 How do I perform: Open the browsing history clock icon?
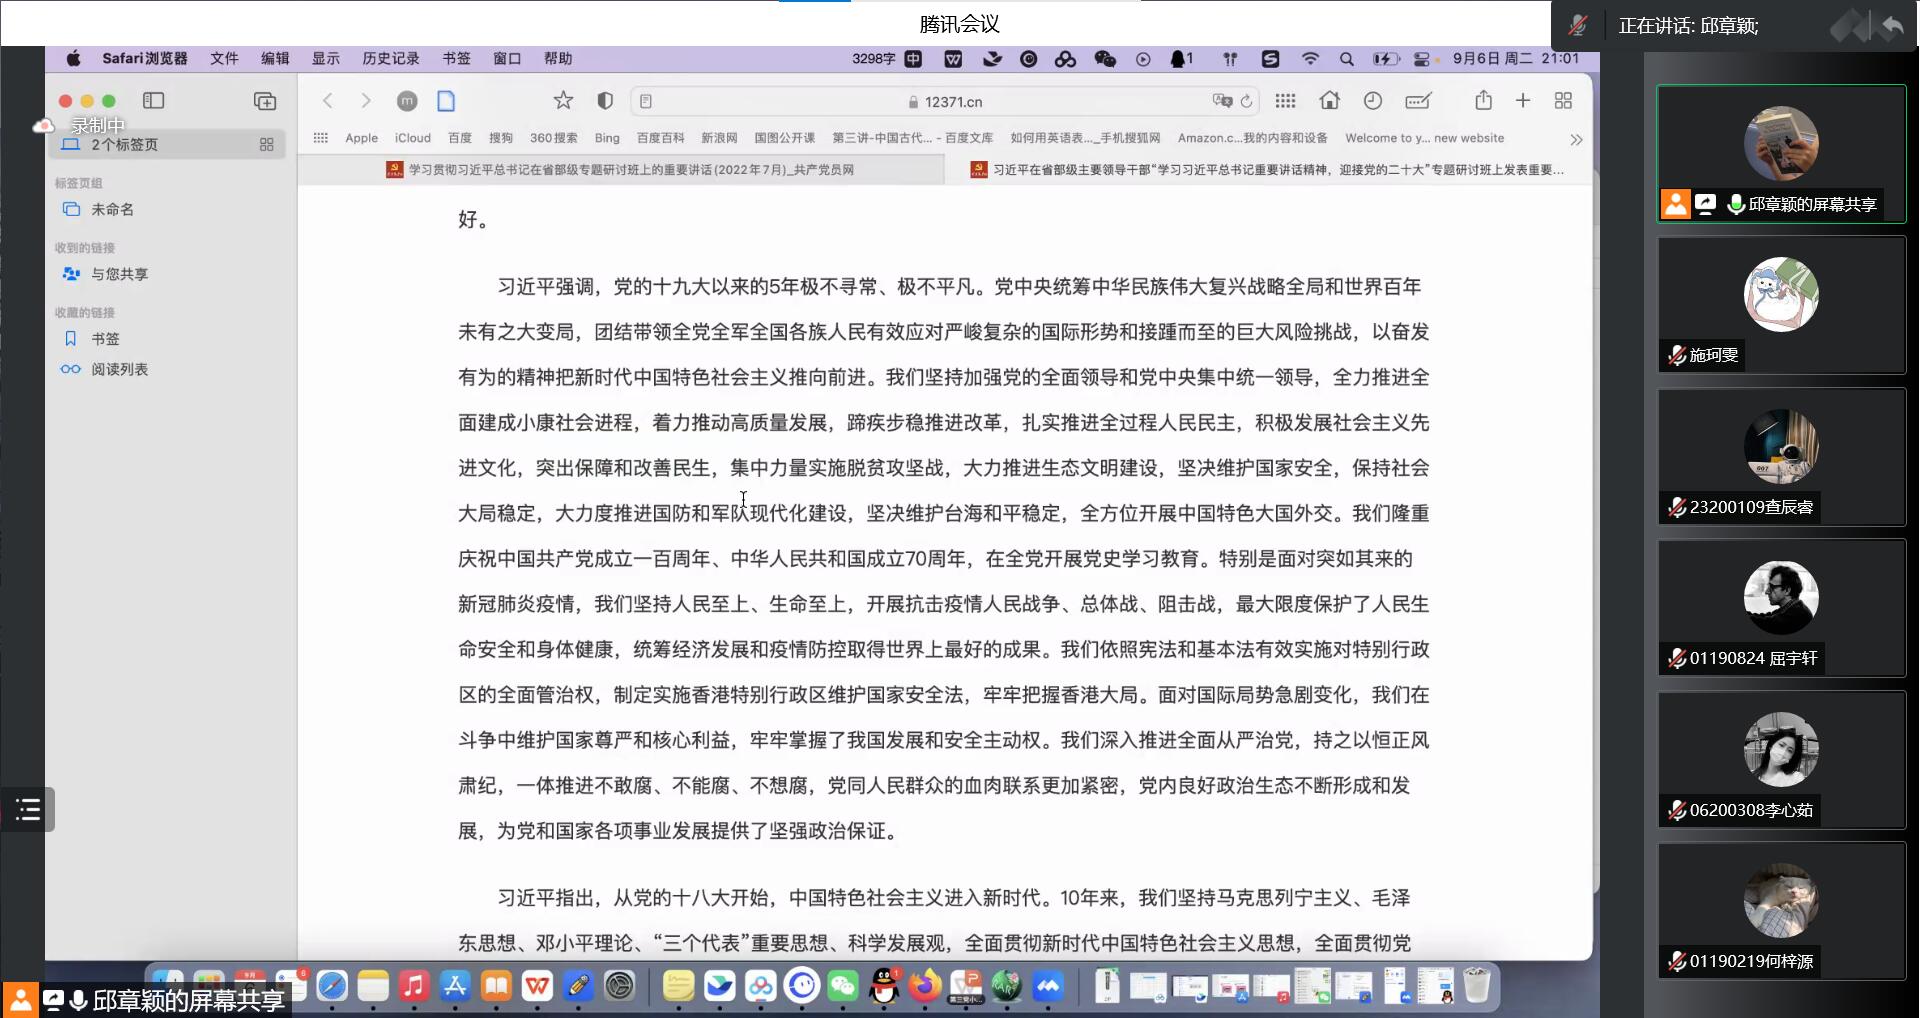click(x=1373, y=101)
